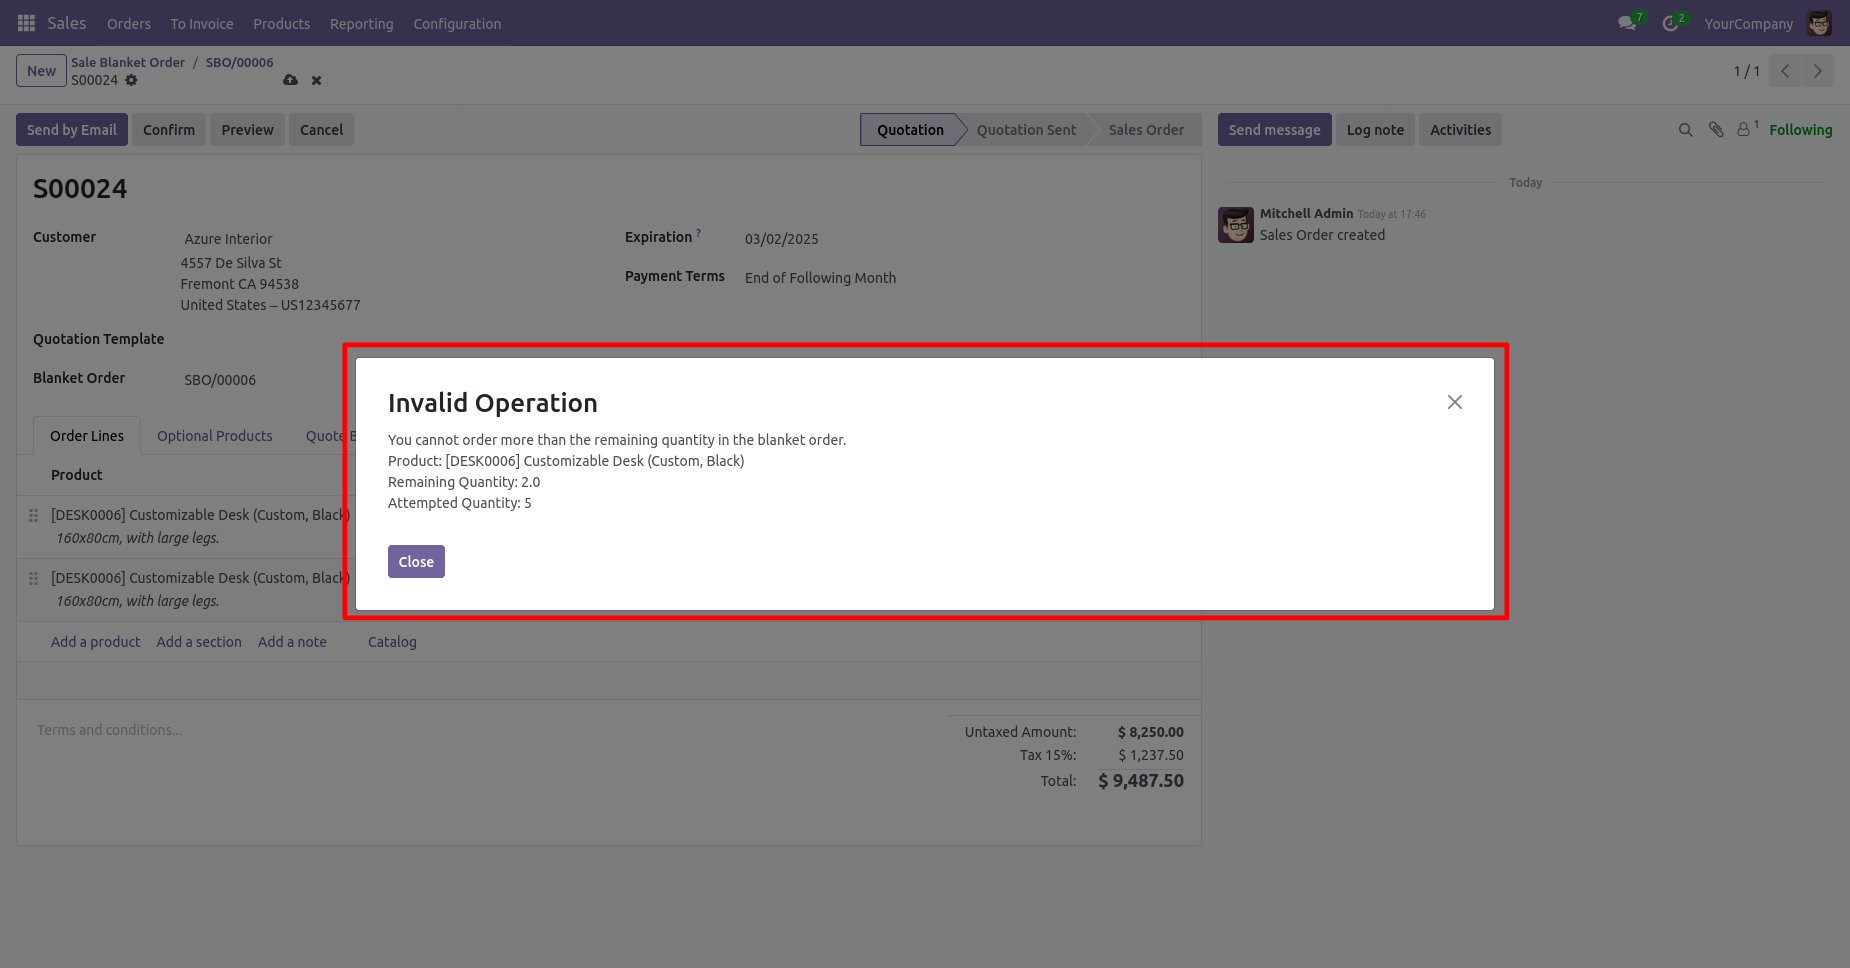Screen dimensions: 1850x968
Task: Click the Terms and conditions field
Action: coord(110,730)
